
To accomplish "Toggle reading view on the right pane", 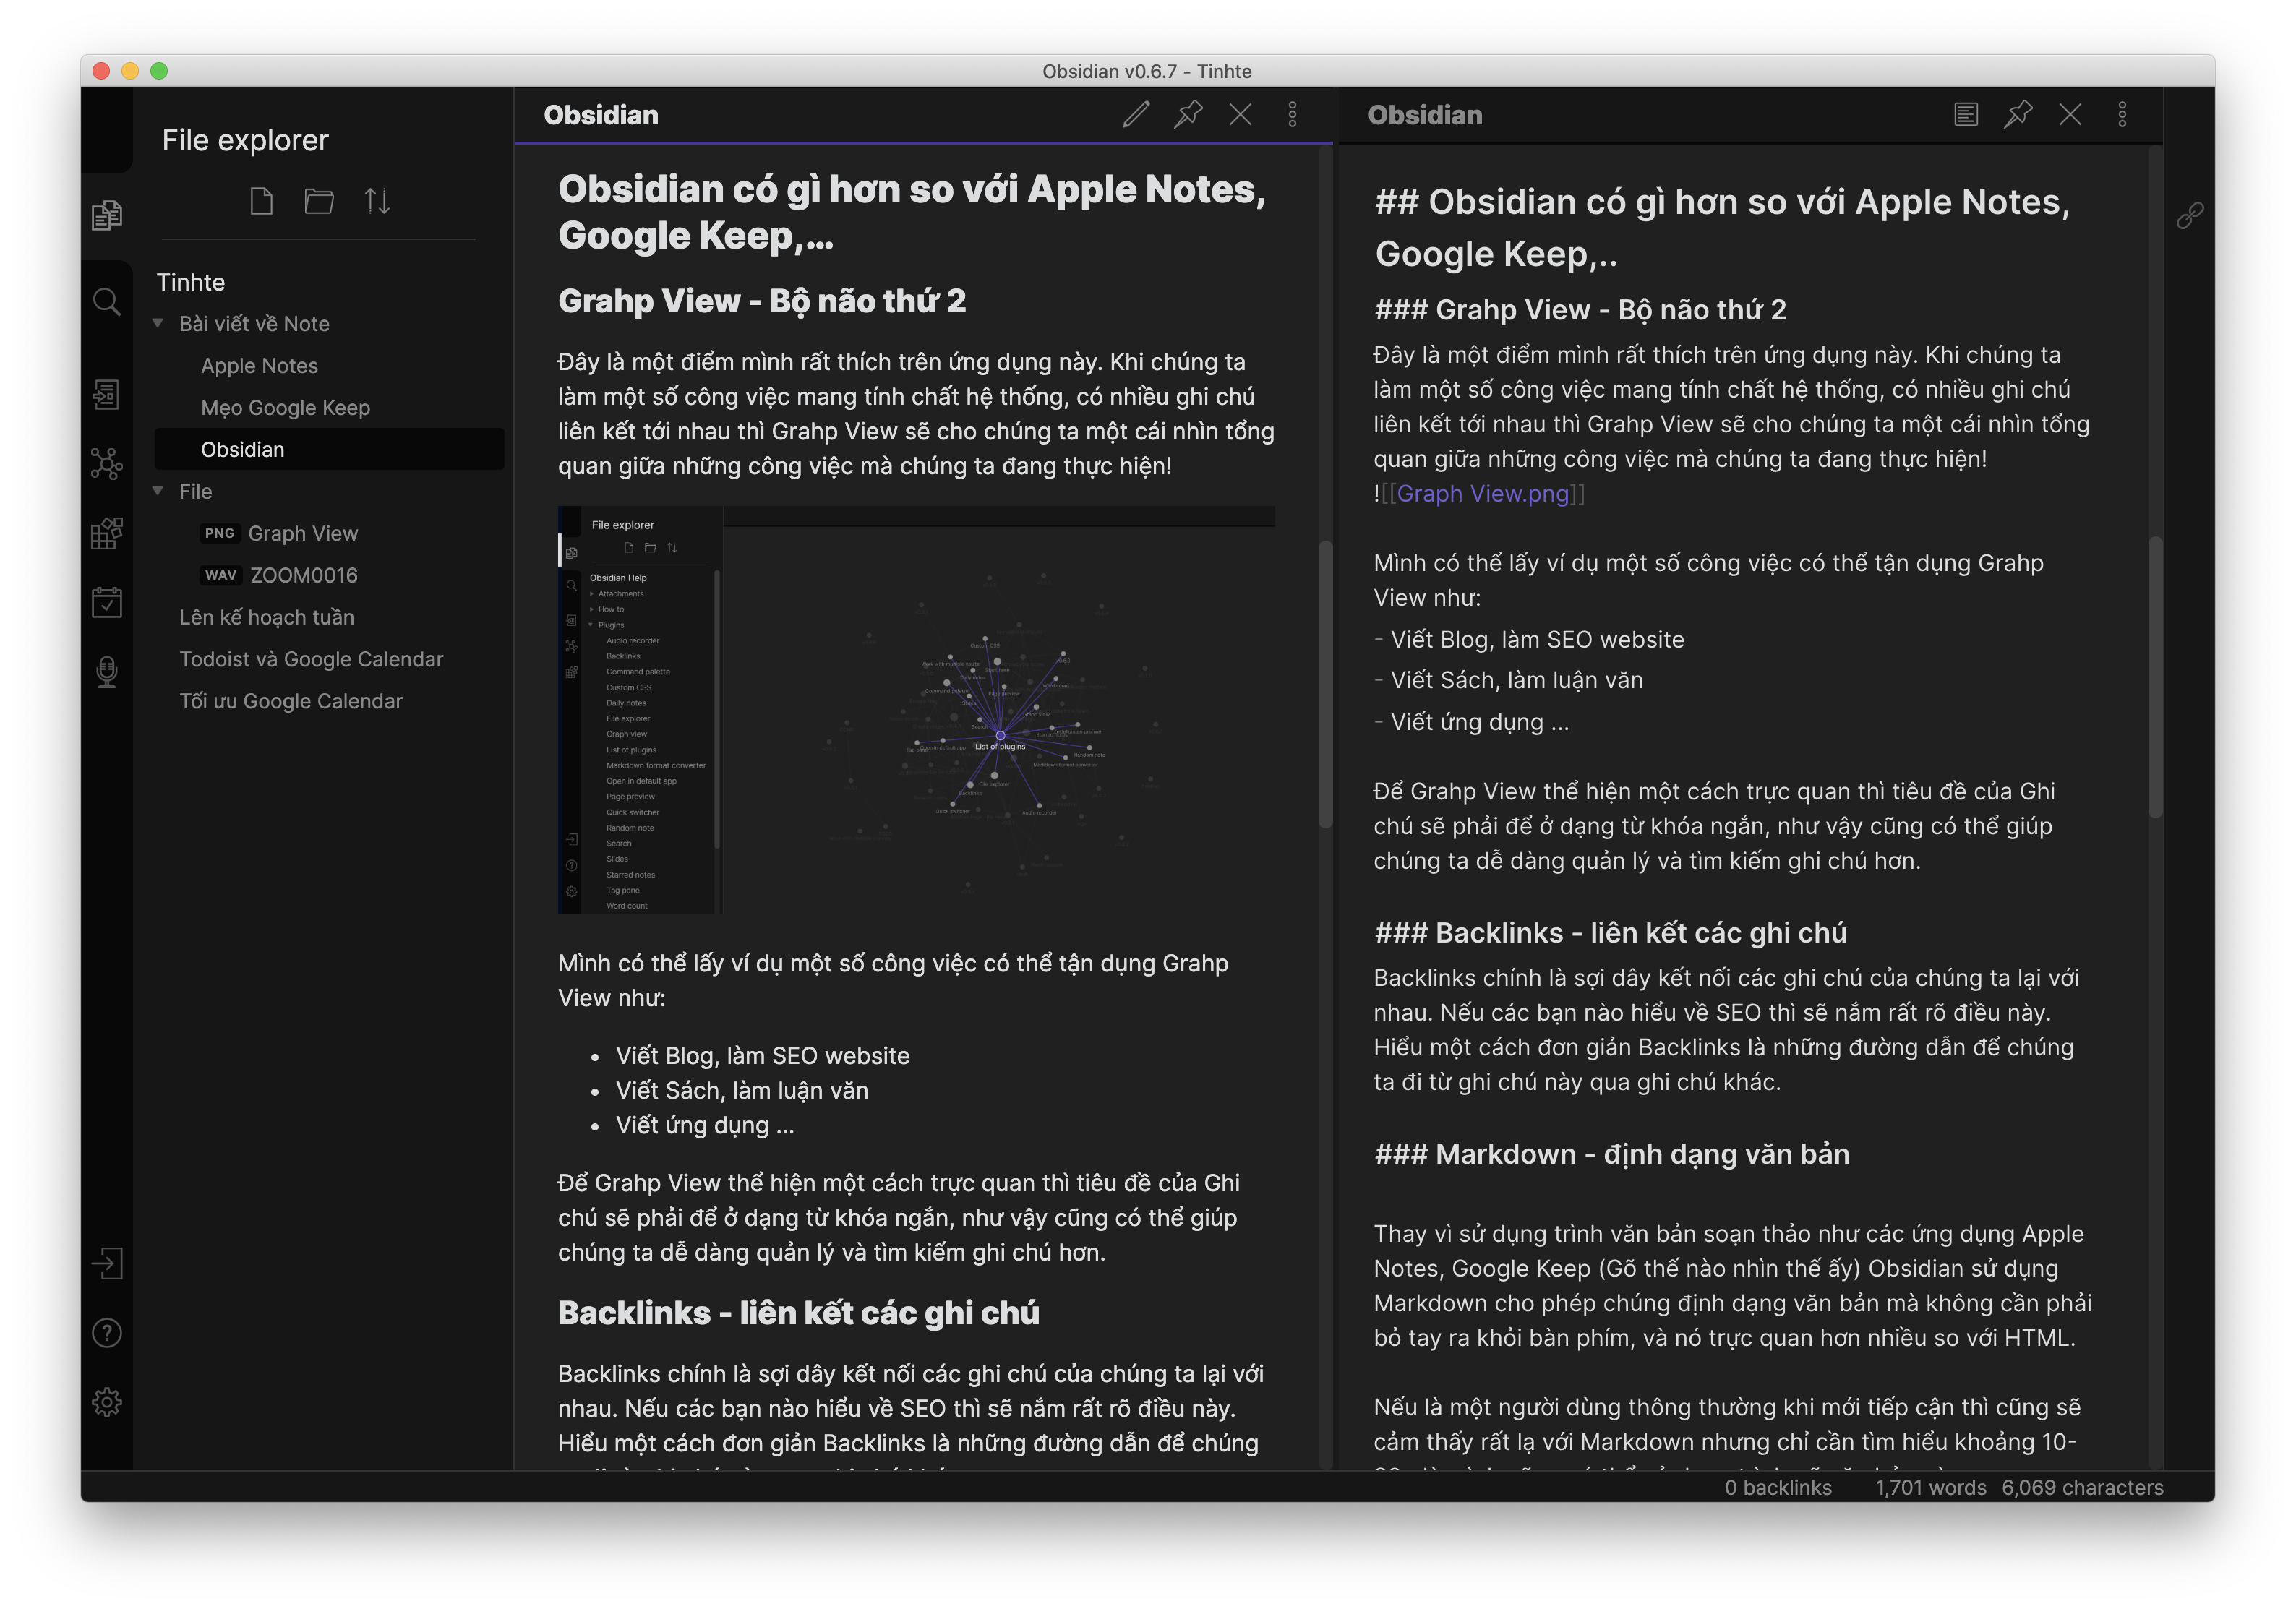I will point(1965,114).
